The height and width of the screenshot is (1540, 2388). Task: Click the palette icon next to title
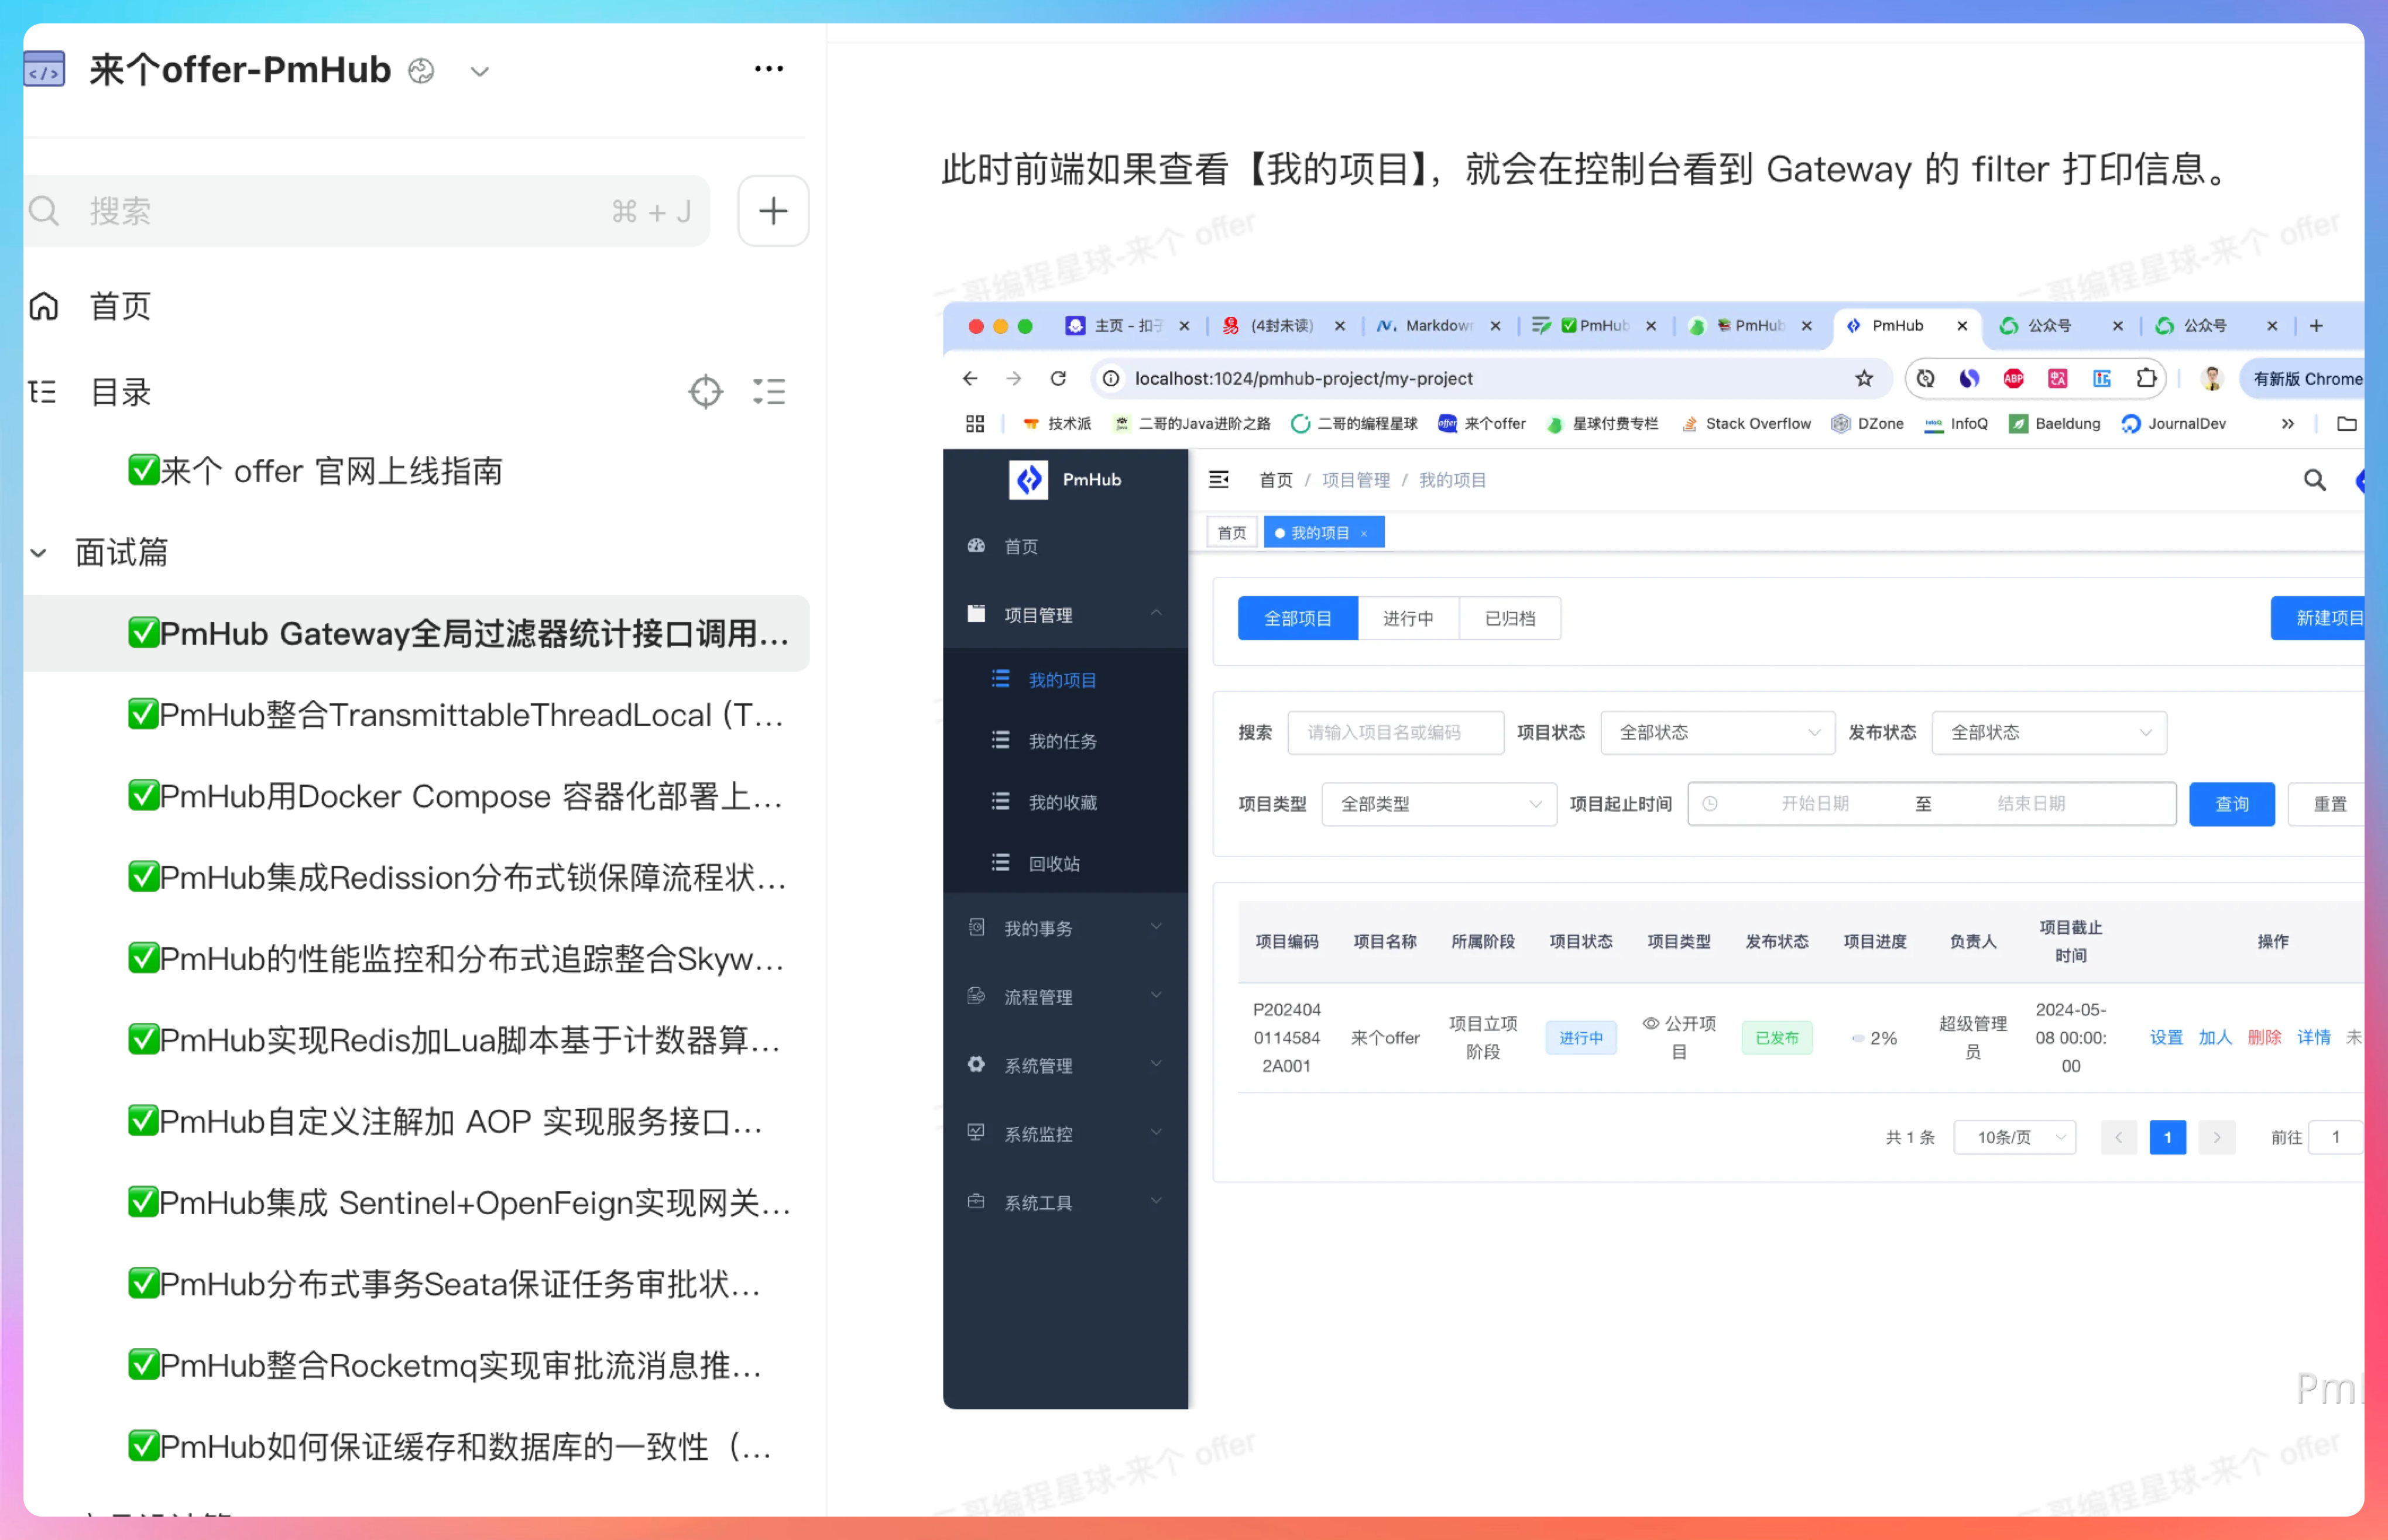point(421,71)
